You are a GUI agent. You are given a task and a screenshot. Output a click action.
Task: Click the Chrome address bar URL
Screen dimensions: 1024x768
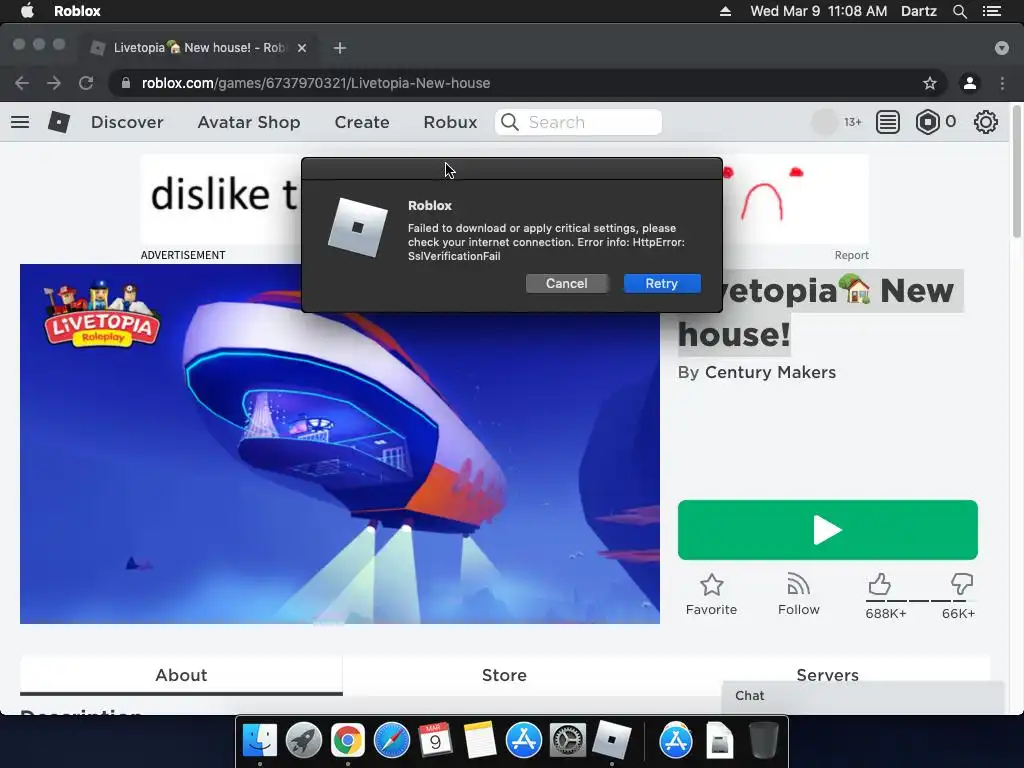316,83
